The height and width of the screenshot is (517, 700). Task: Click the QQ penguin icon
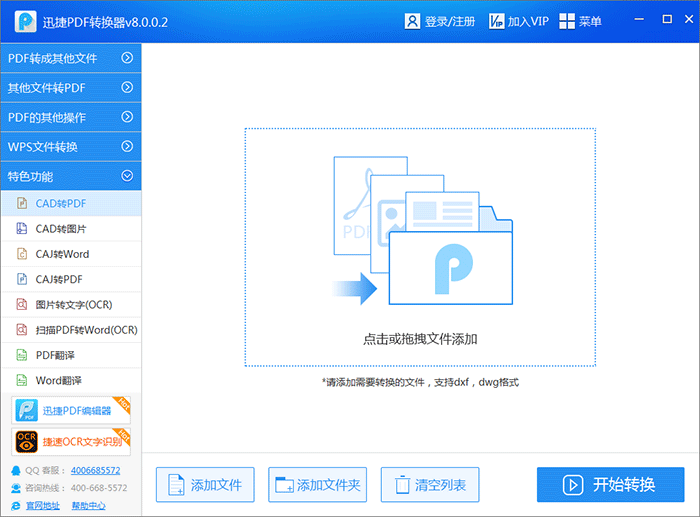15,470
